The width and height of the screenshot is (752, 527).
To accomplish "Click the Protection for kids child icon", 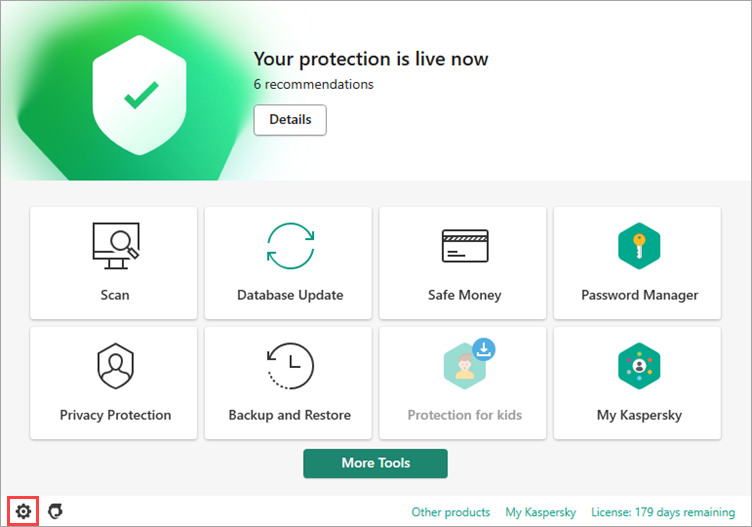I will [x=464, y=366].
